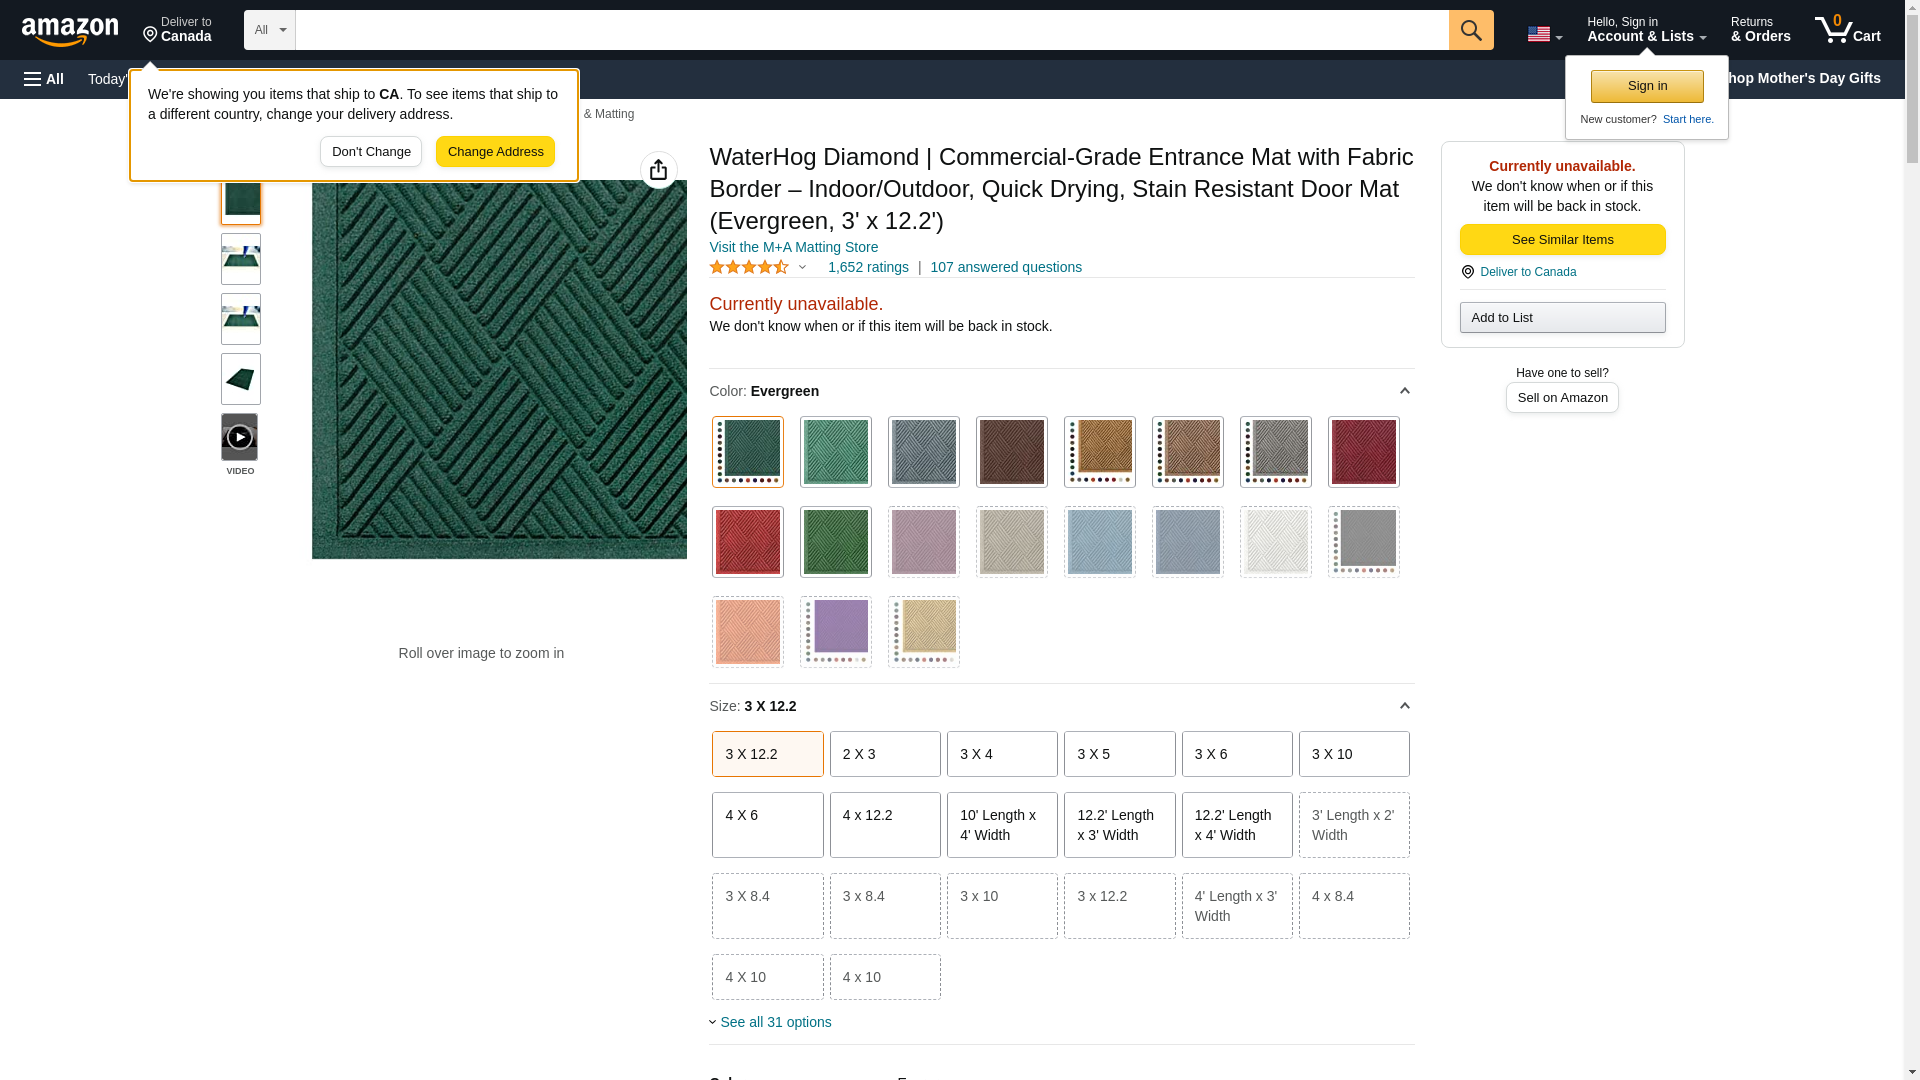This screenshot has height=1080, width=1920.
Task: Open 107 answered questions link
Action: 1005,267
